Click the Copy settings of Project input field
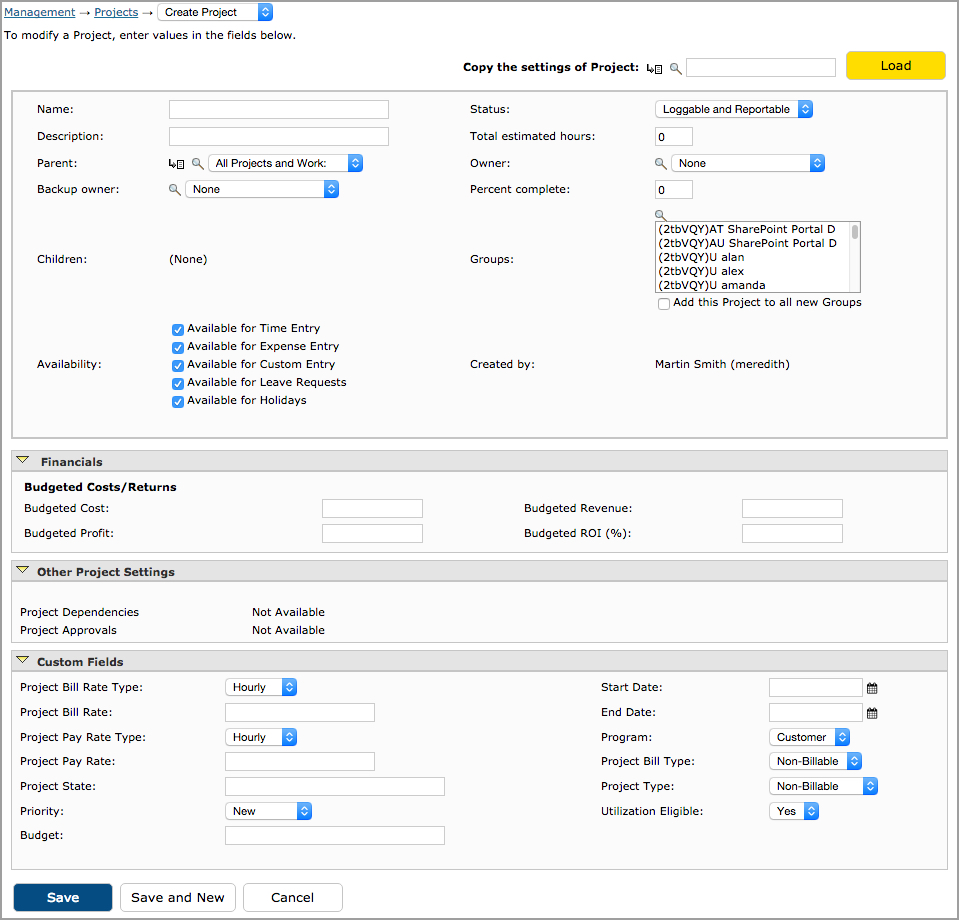Viewport: 959px width, 920px height. pos(761,67)
